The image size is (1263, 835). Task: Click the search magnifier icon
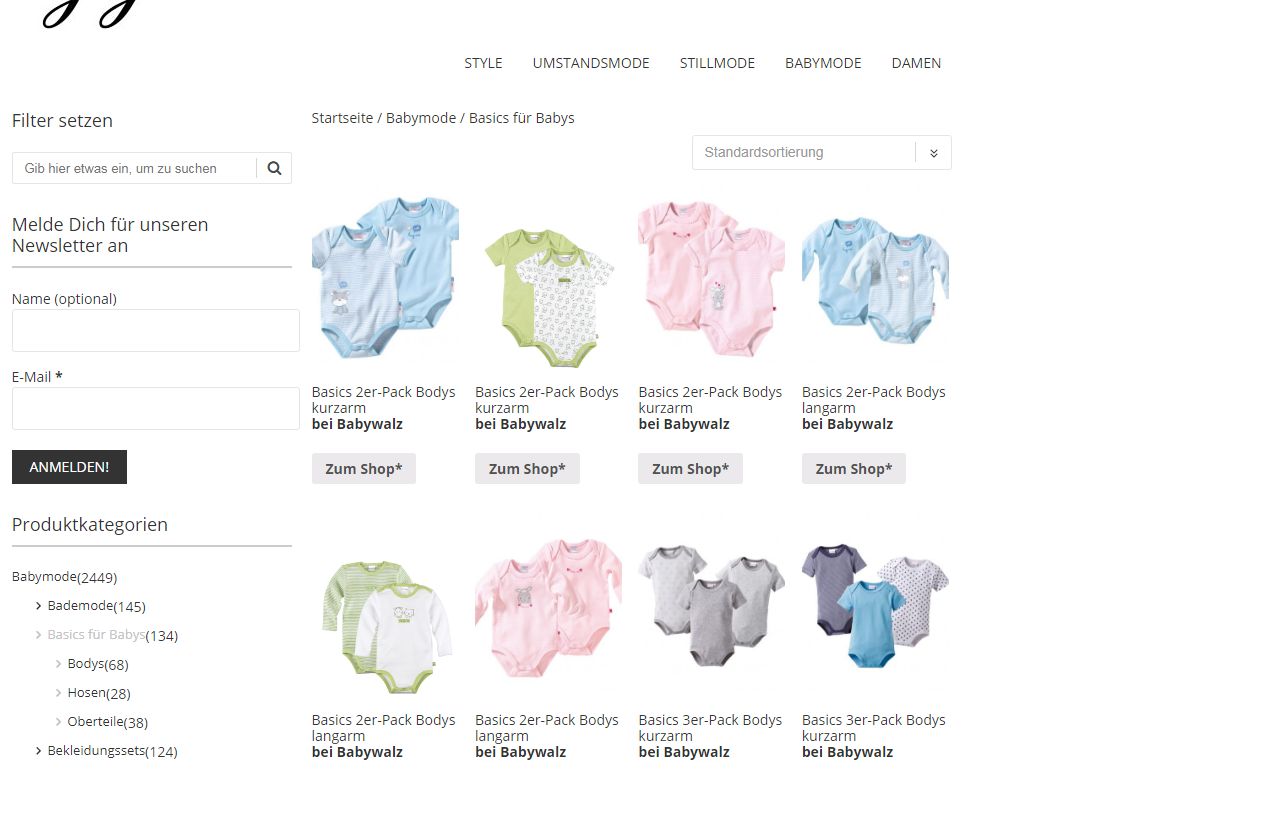pyautogui.click(x=274, y=168)
